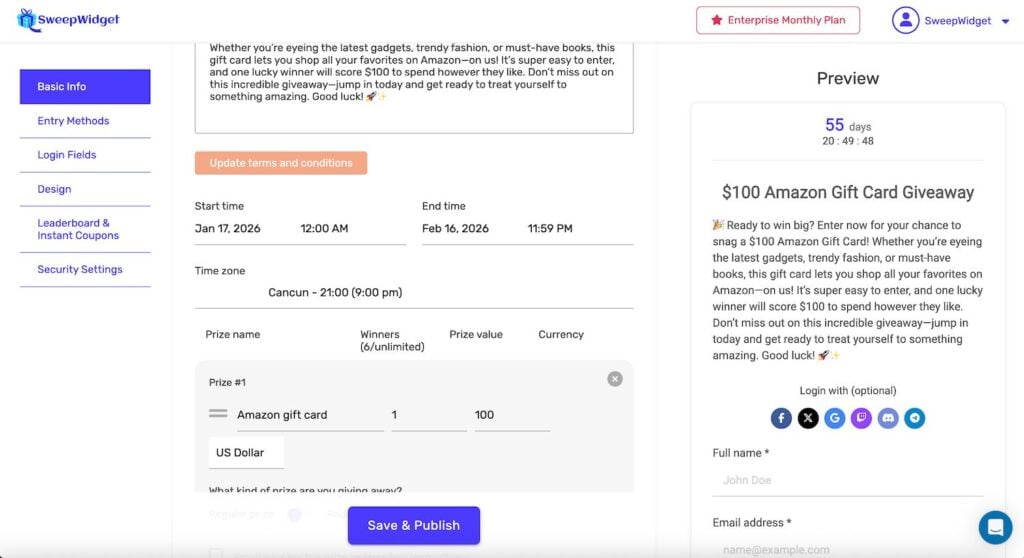
Task: Login with Discord icon
Action: 888,418
